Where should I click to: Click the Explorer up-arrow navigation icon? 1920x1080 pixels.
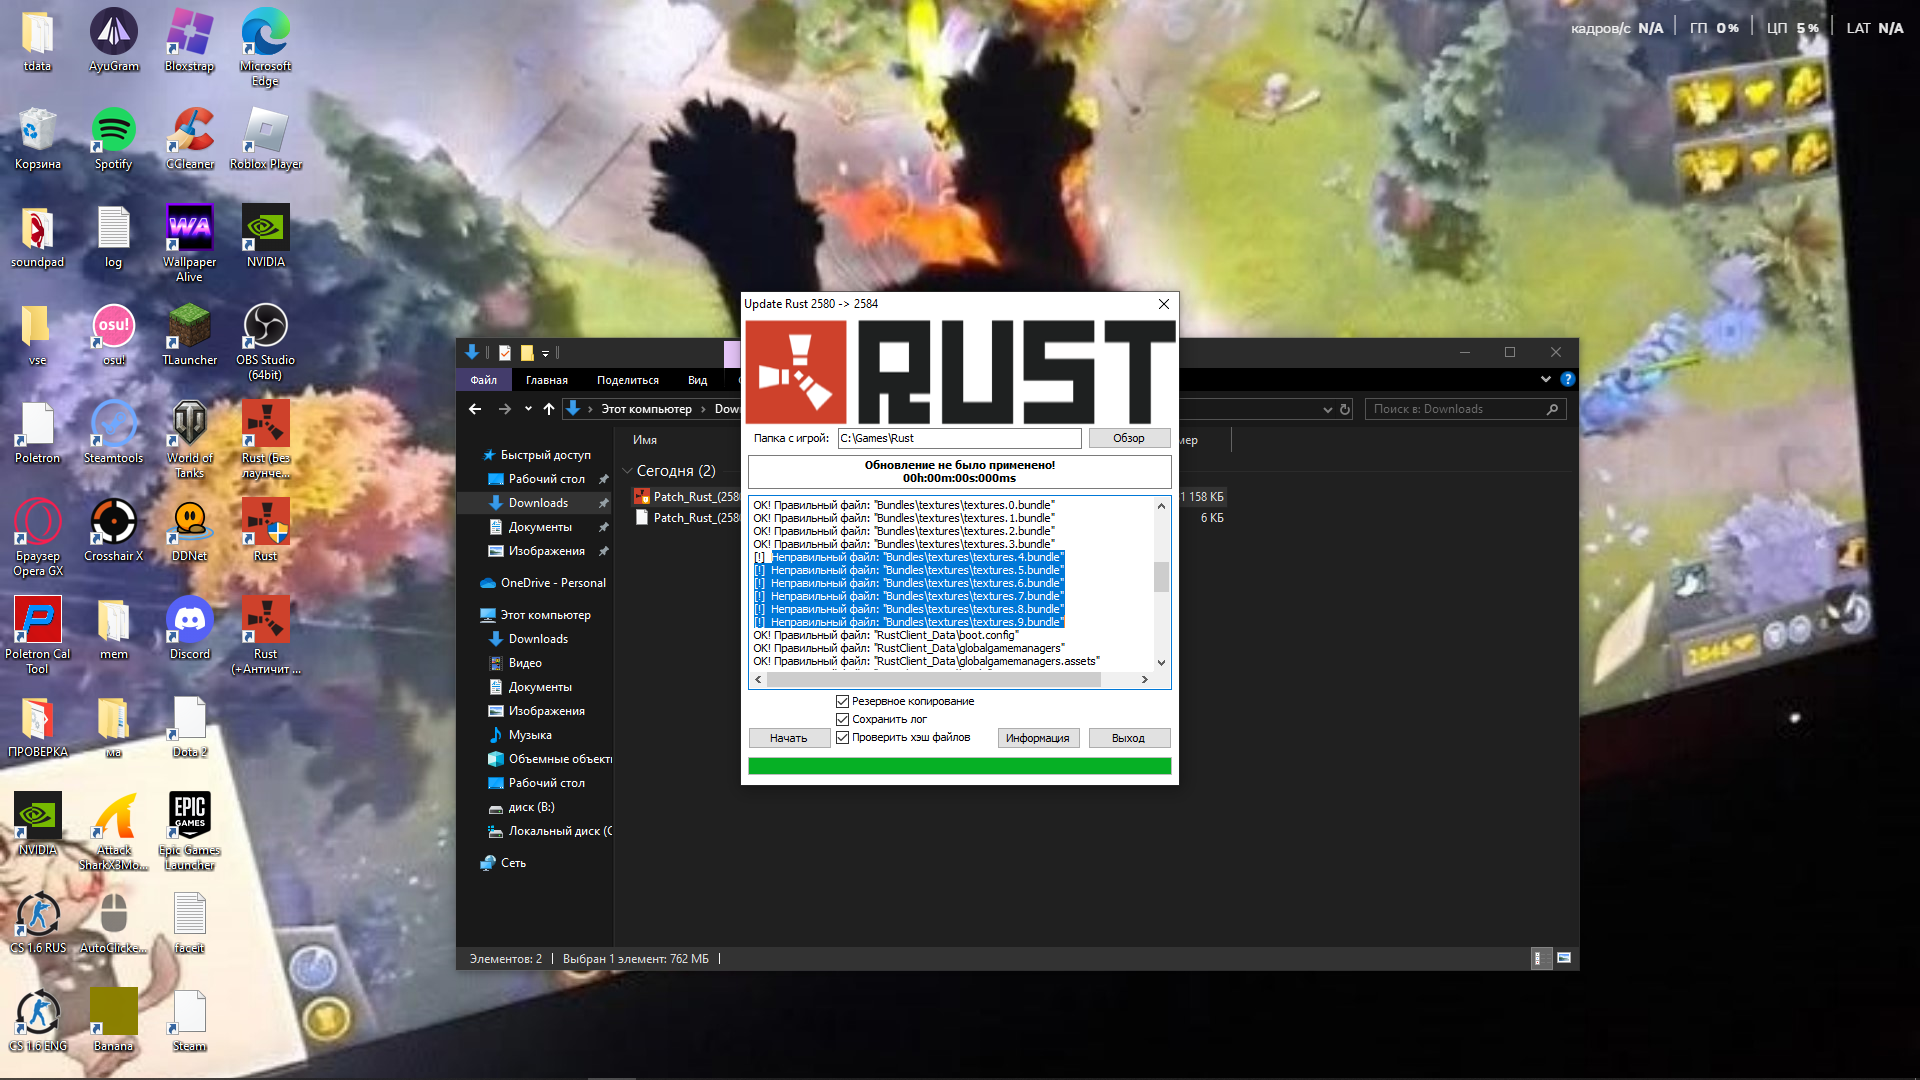(x=549, y=409)
